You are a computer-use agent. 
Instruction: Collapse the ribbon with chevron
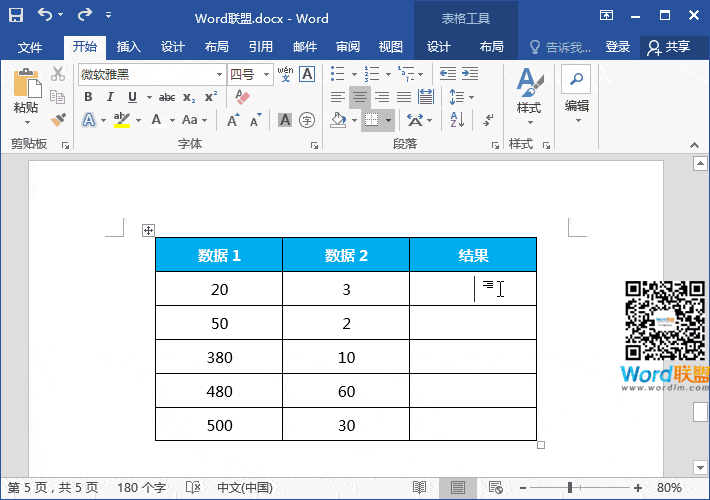(694, 145)
